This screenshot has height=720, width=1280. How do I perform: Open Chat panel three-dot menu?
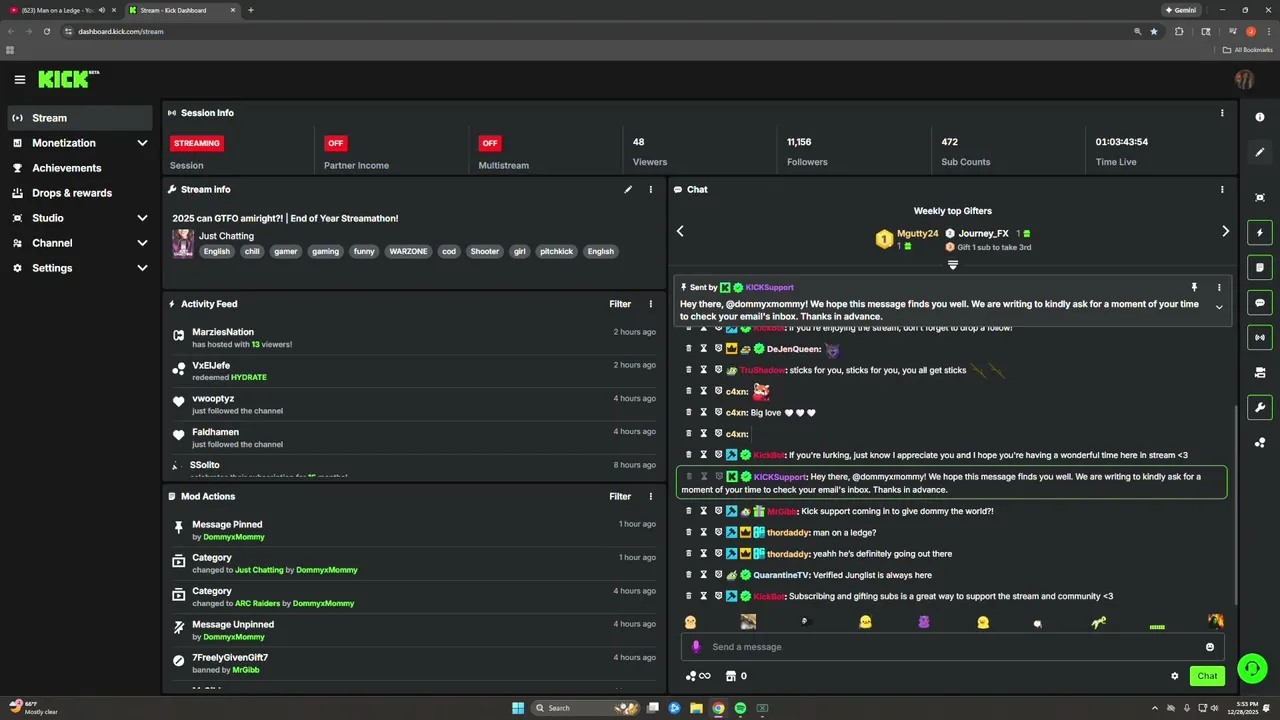coord(1221,189)
